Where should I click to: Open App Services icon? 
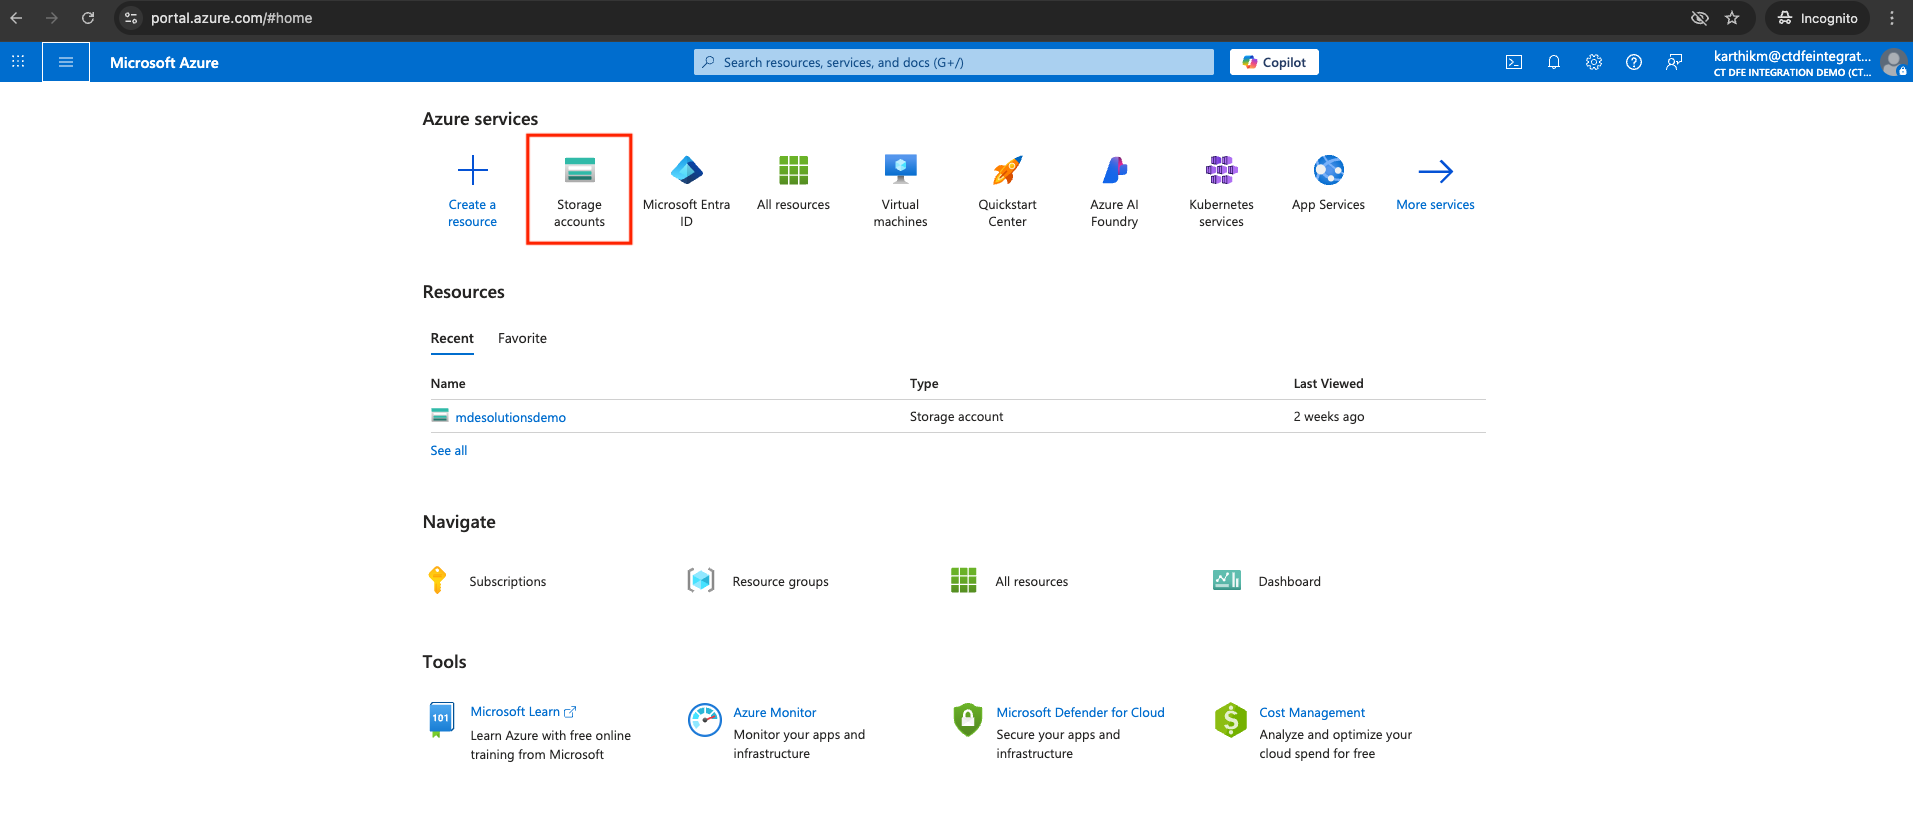pyautogui.click(x=1328, y=171)
